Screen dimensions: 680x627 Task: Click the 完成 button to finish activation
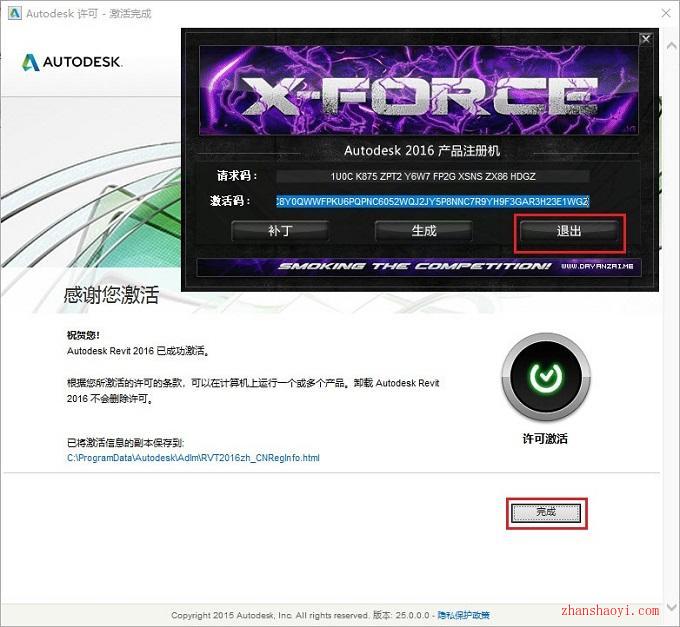[546, 513]
